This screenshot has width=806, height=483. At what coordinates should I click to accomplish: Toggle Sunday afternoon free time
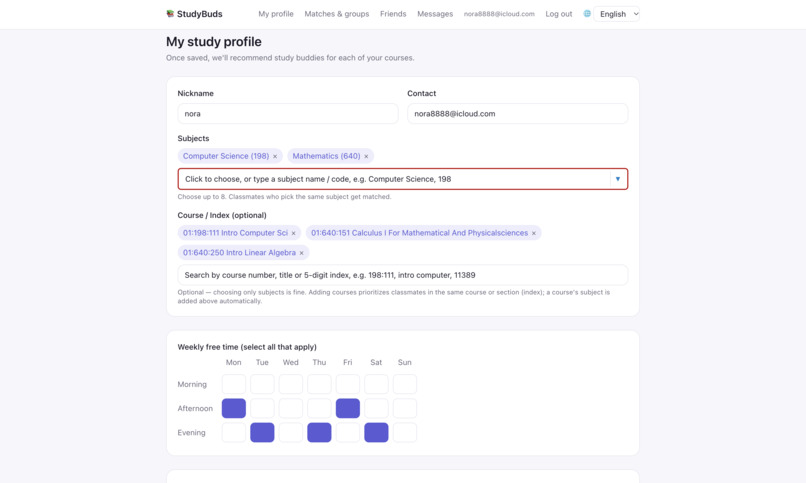click(x=405, y=408)
